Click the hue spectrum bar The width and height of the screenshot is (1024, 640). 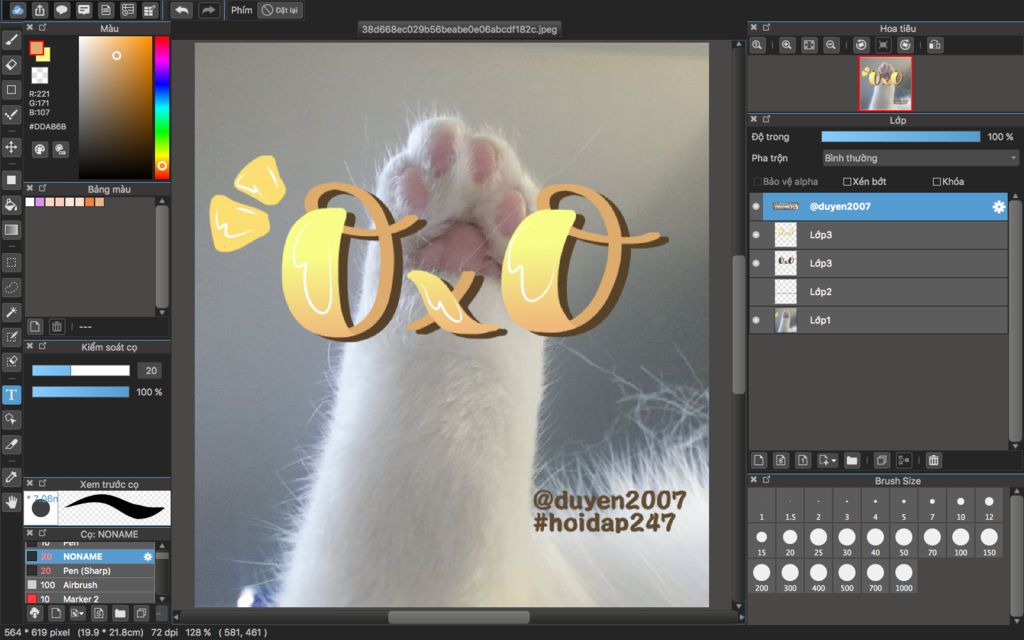(161, 106)
